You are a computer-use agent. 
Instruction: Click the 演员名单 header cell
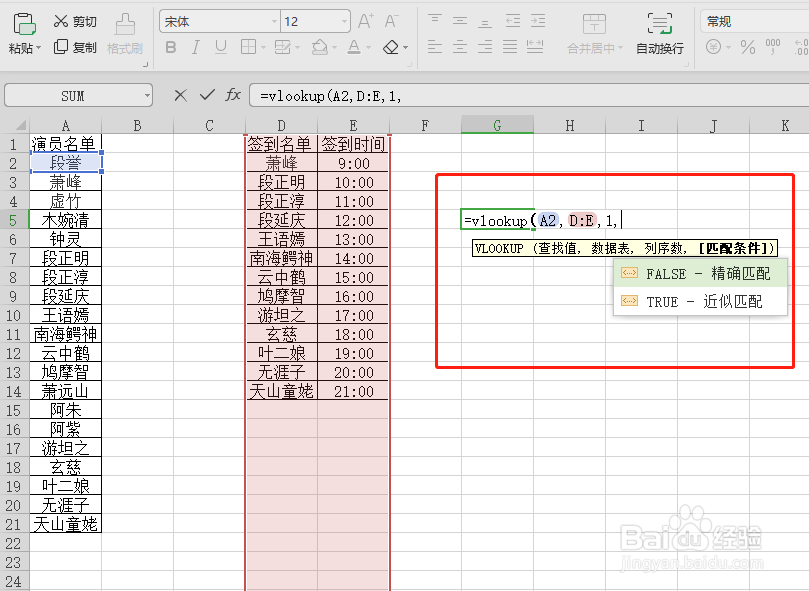[x=66, y=144]
